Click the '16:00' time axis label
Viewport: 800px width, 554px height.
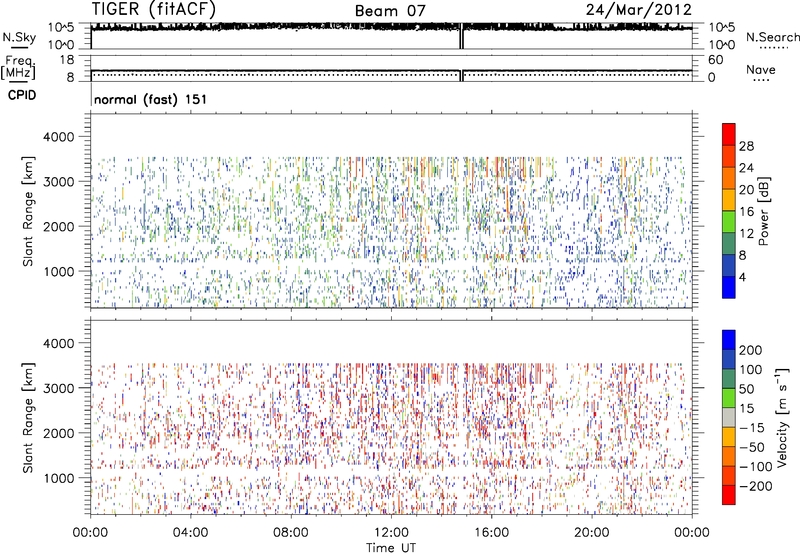point(491,533)
